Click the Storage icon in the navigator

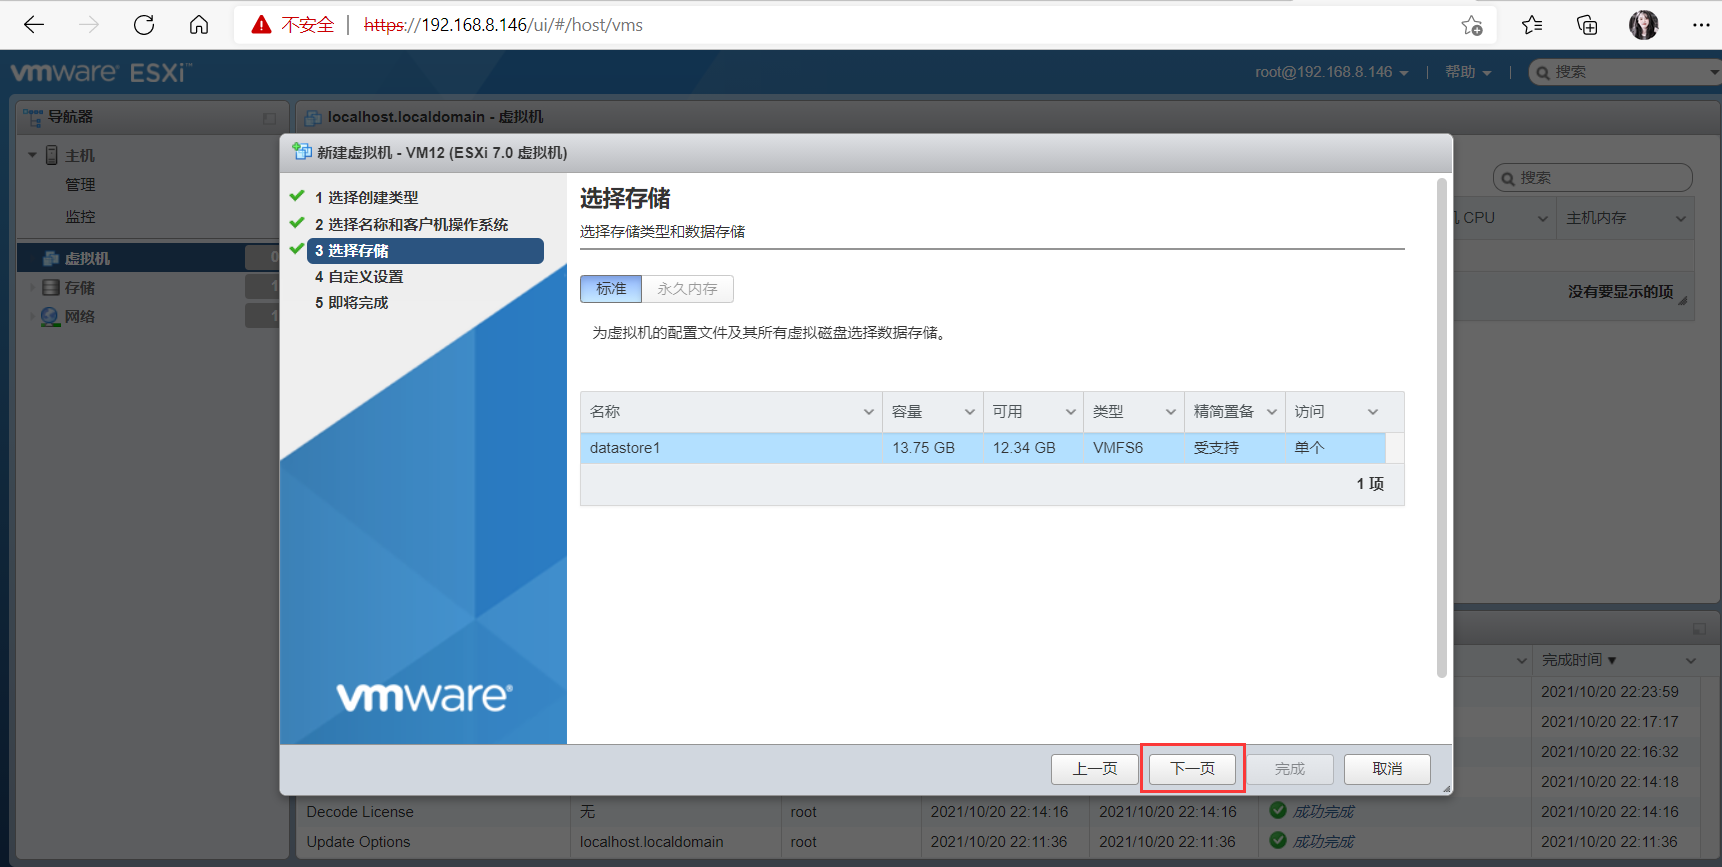coord(51,287)
